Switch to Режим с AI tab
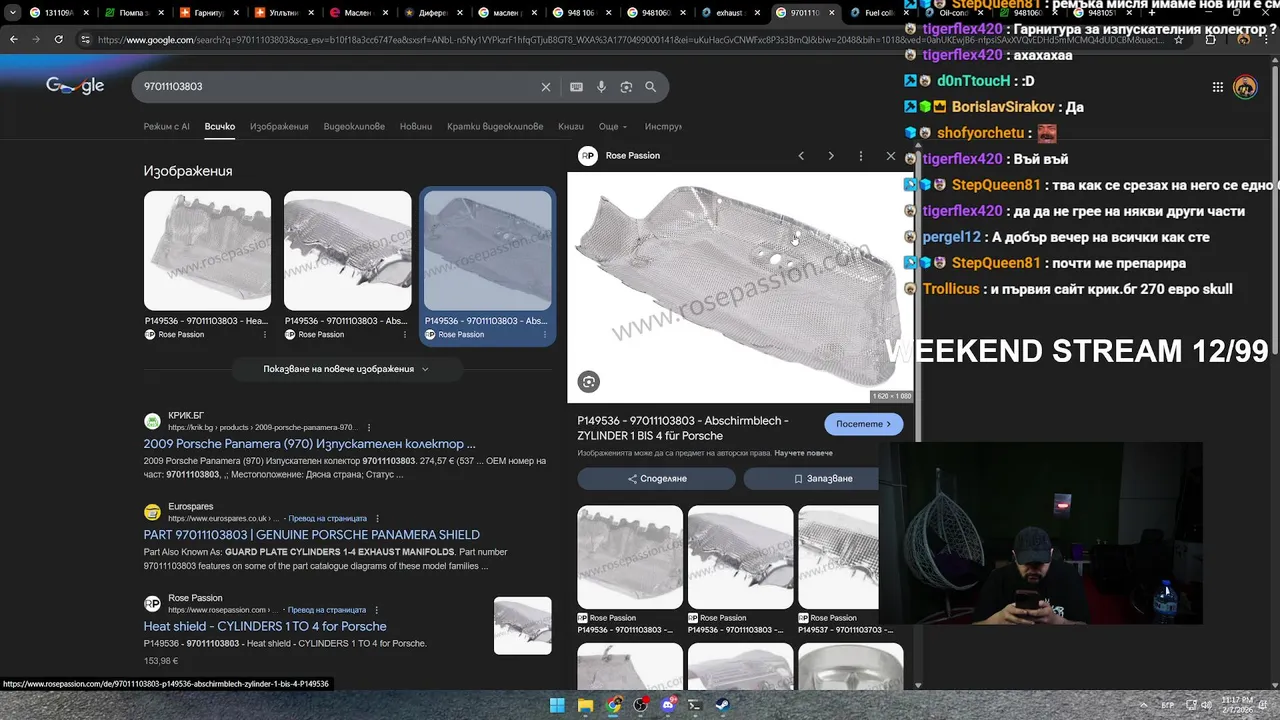 point(166,127)
